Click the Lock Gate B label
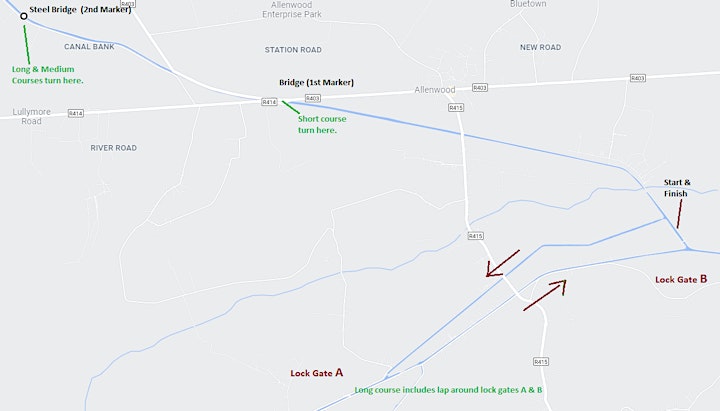720x411 pixels. coord(681,279)
